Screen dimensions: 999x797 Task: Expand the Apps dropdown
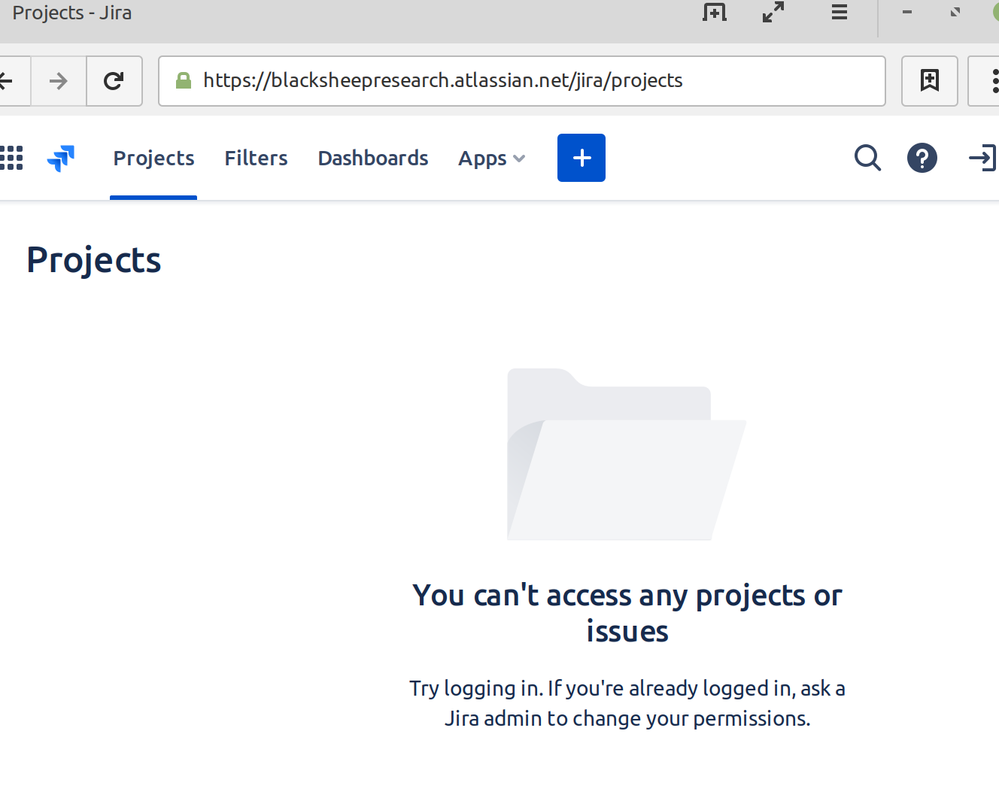coord(492,158)
